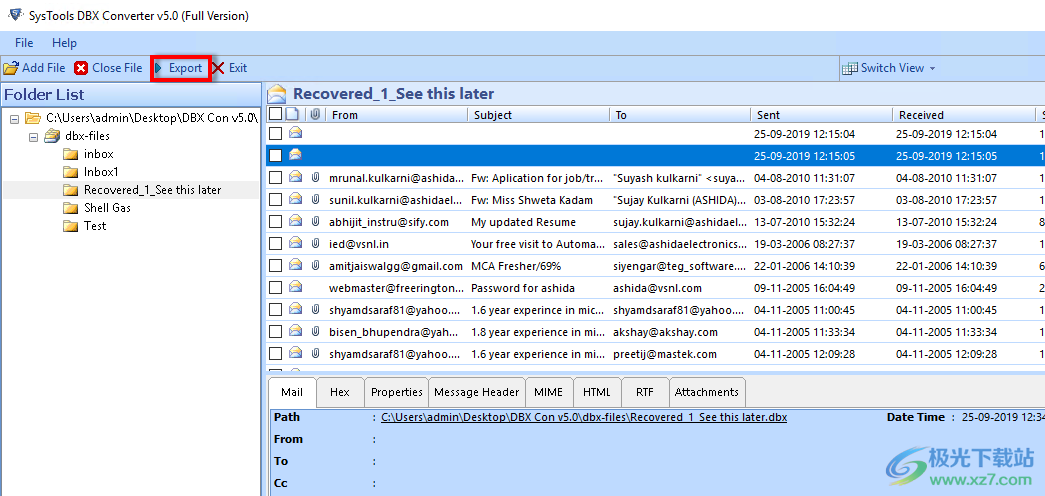Screen dimensions: 1045x496
Task: Click subject 'My updated Resume'
Action: click(523, 222)
